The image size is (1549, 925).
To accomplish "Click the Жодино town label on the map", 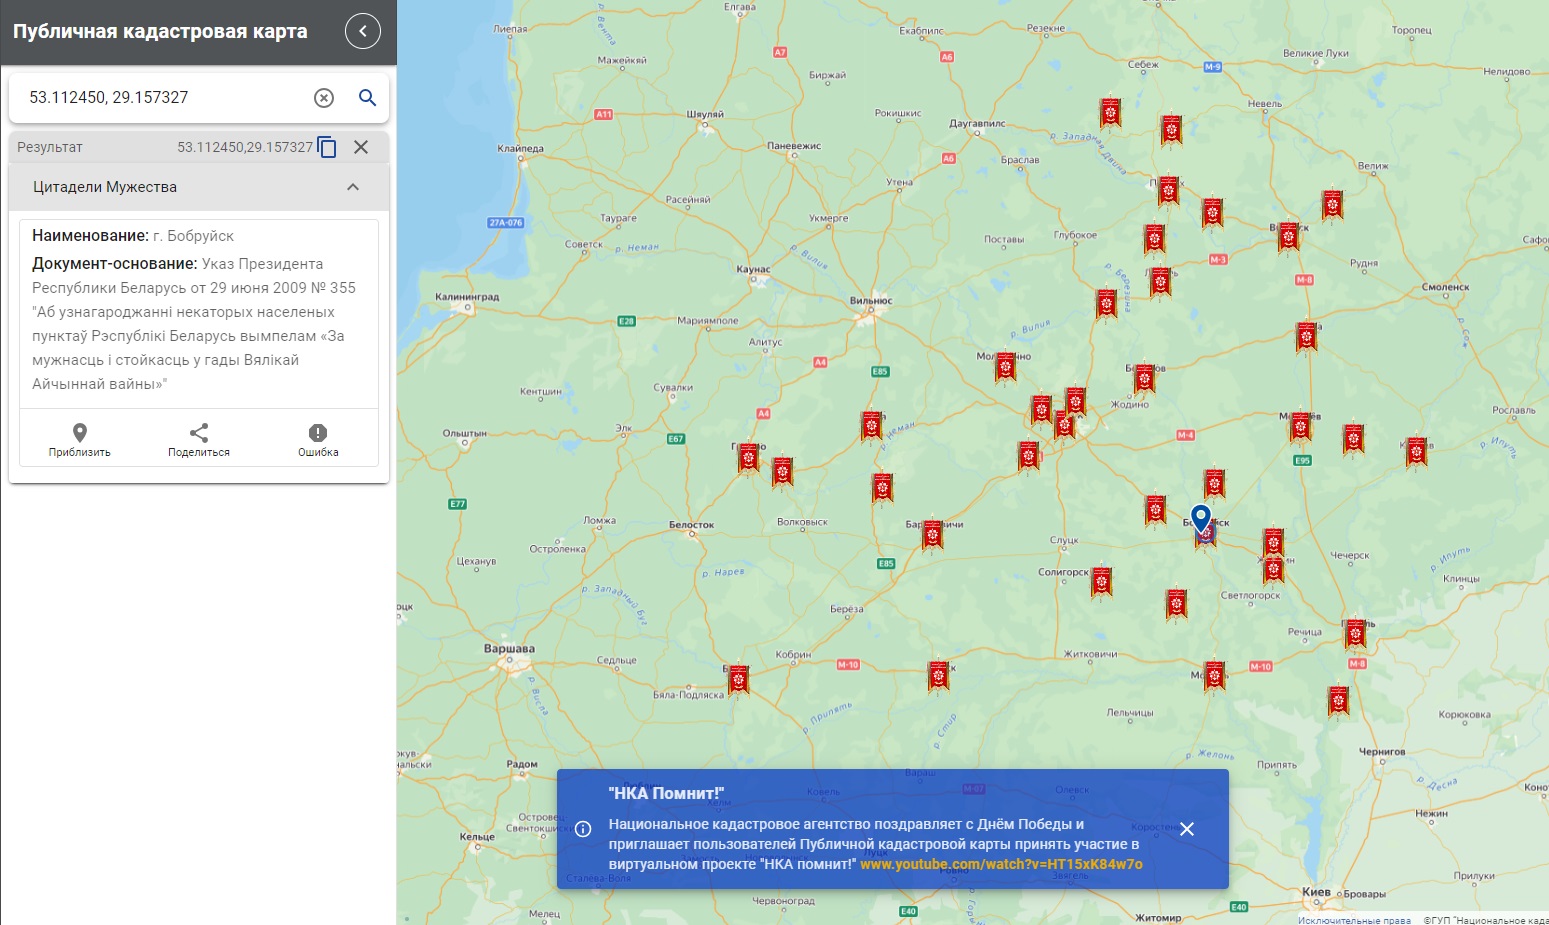I will (x=1130, y=405).
